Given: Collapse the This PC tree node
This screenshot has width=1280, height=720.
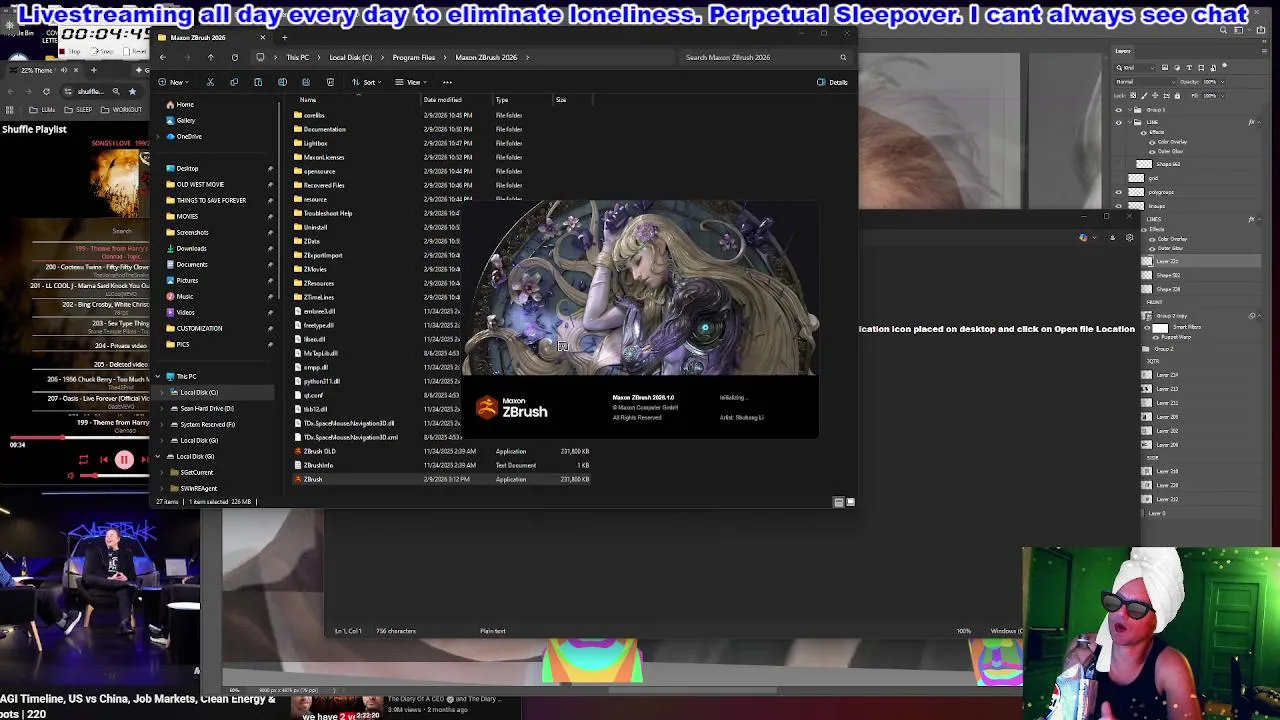Looking at the screenshot, I should click(158, 376).
